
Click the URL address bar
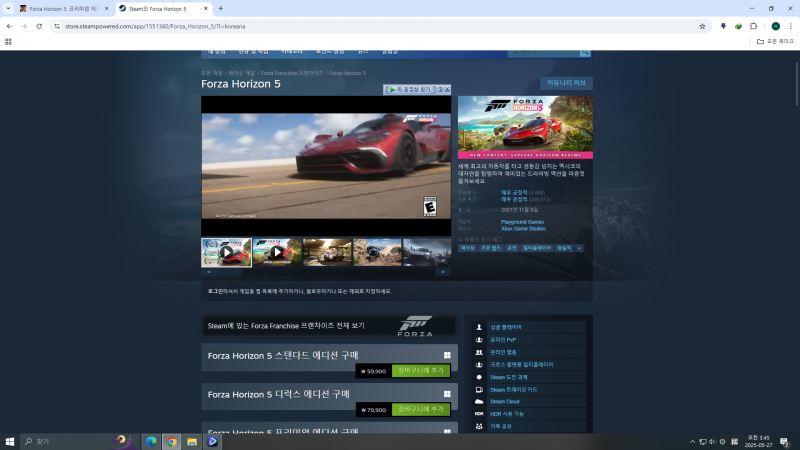pos(378,26)
